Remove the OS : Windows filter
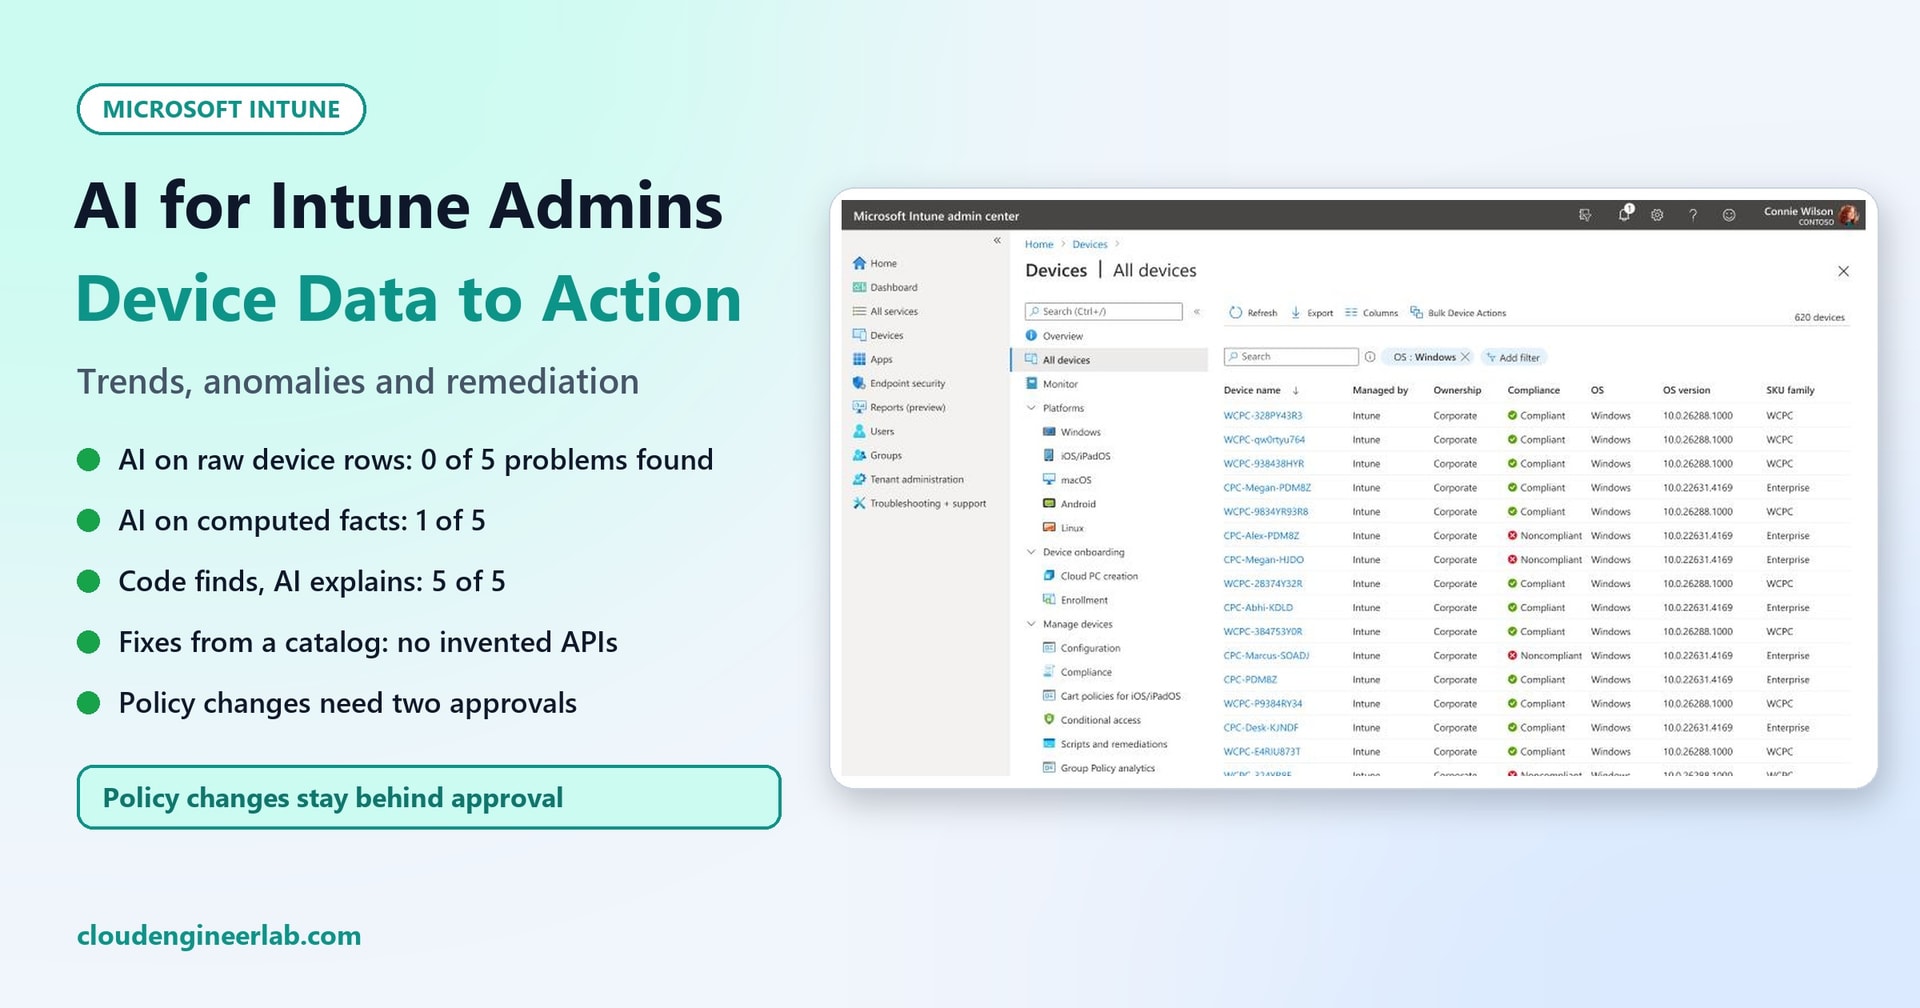The image size is (1920, 1008). click(x=1465, y=357)
